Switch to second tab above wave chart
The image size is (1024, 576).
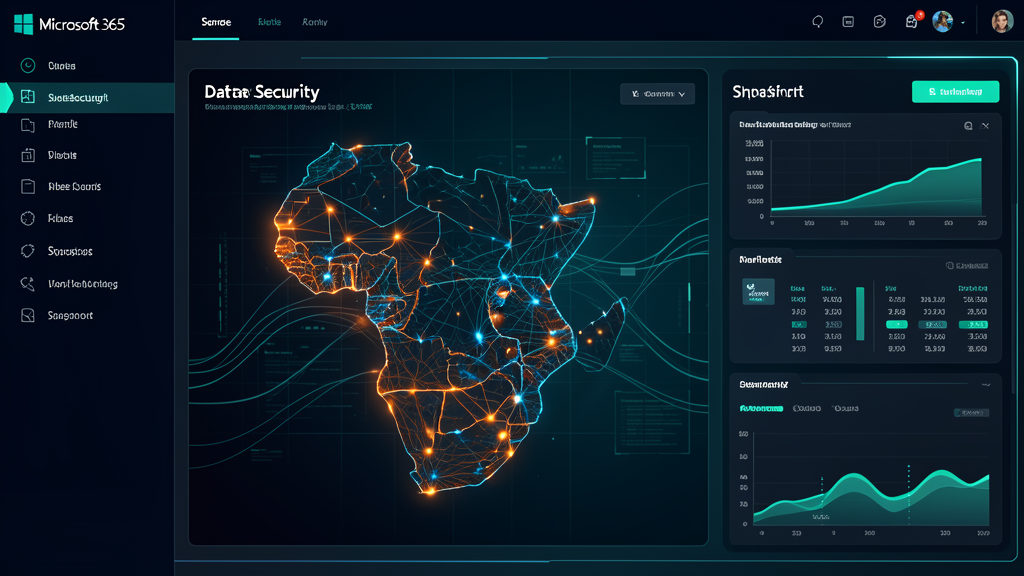(807, 409)
